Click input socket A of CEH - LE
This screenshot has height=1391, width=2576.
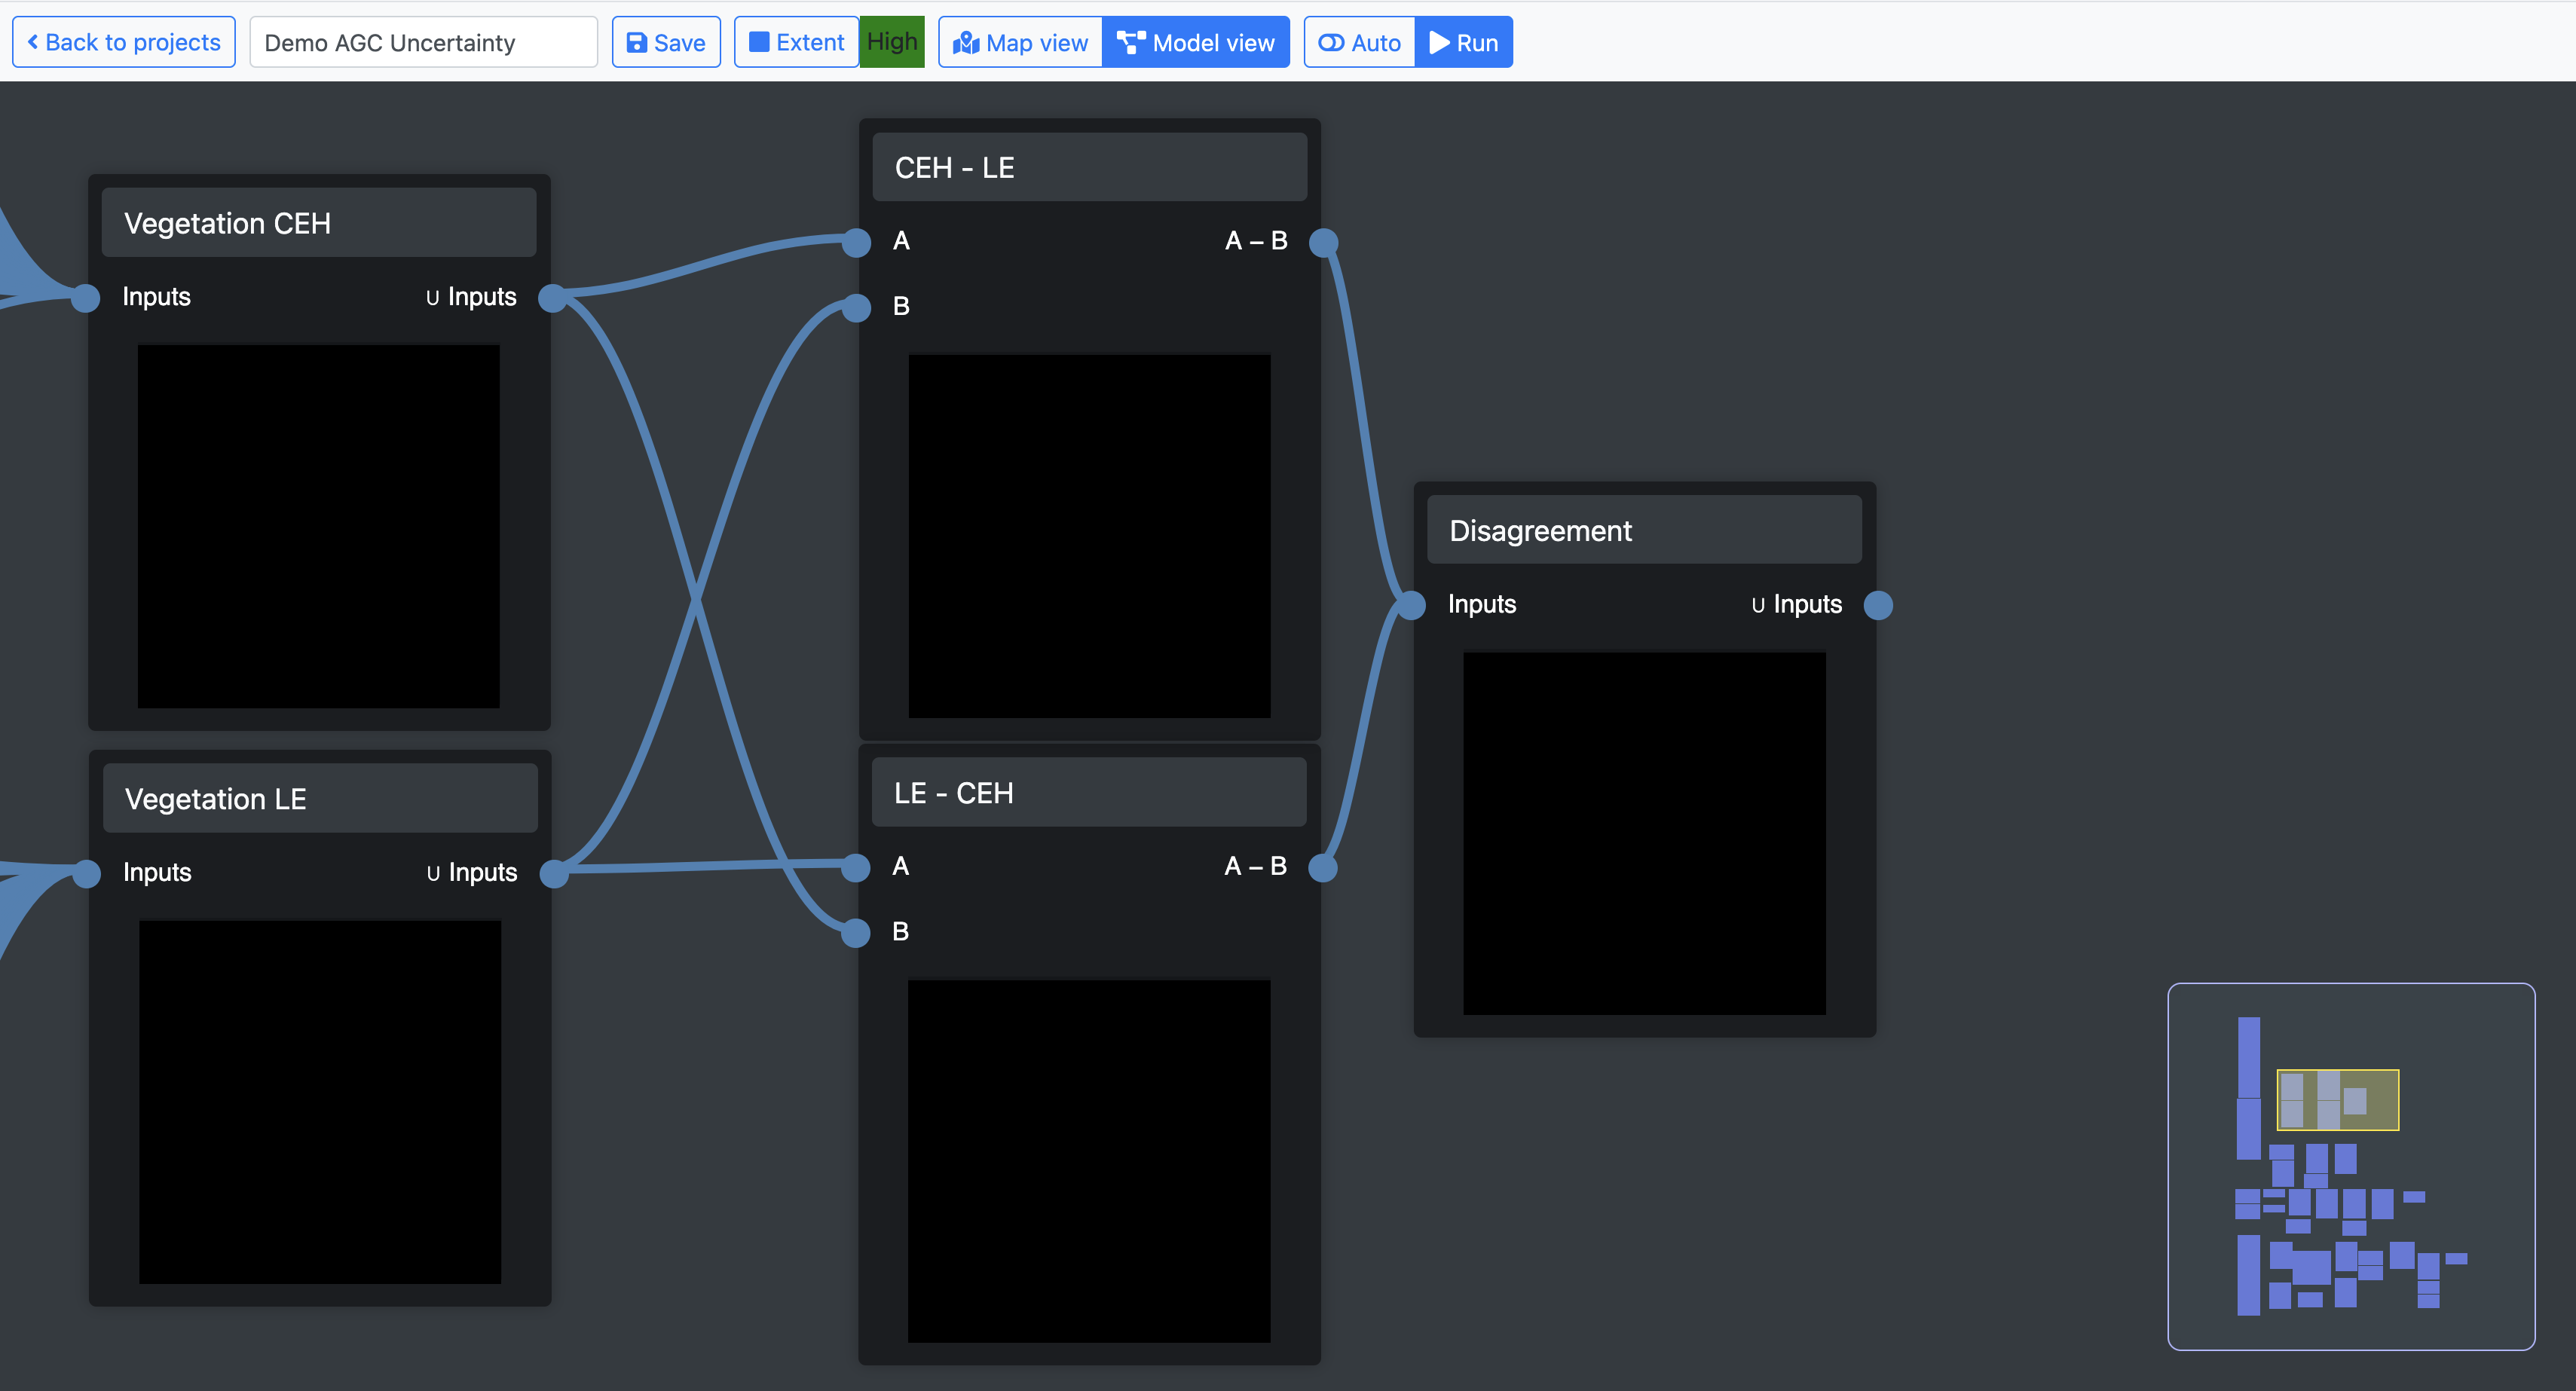click(856, 242)
